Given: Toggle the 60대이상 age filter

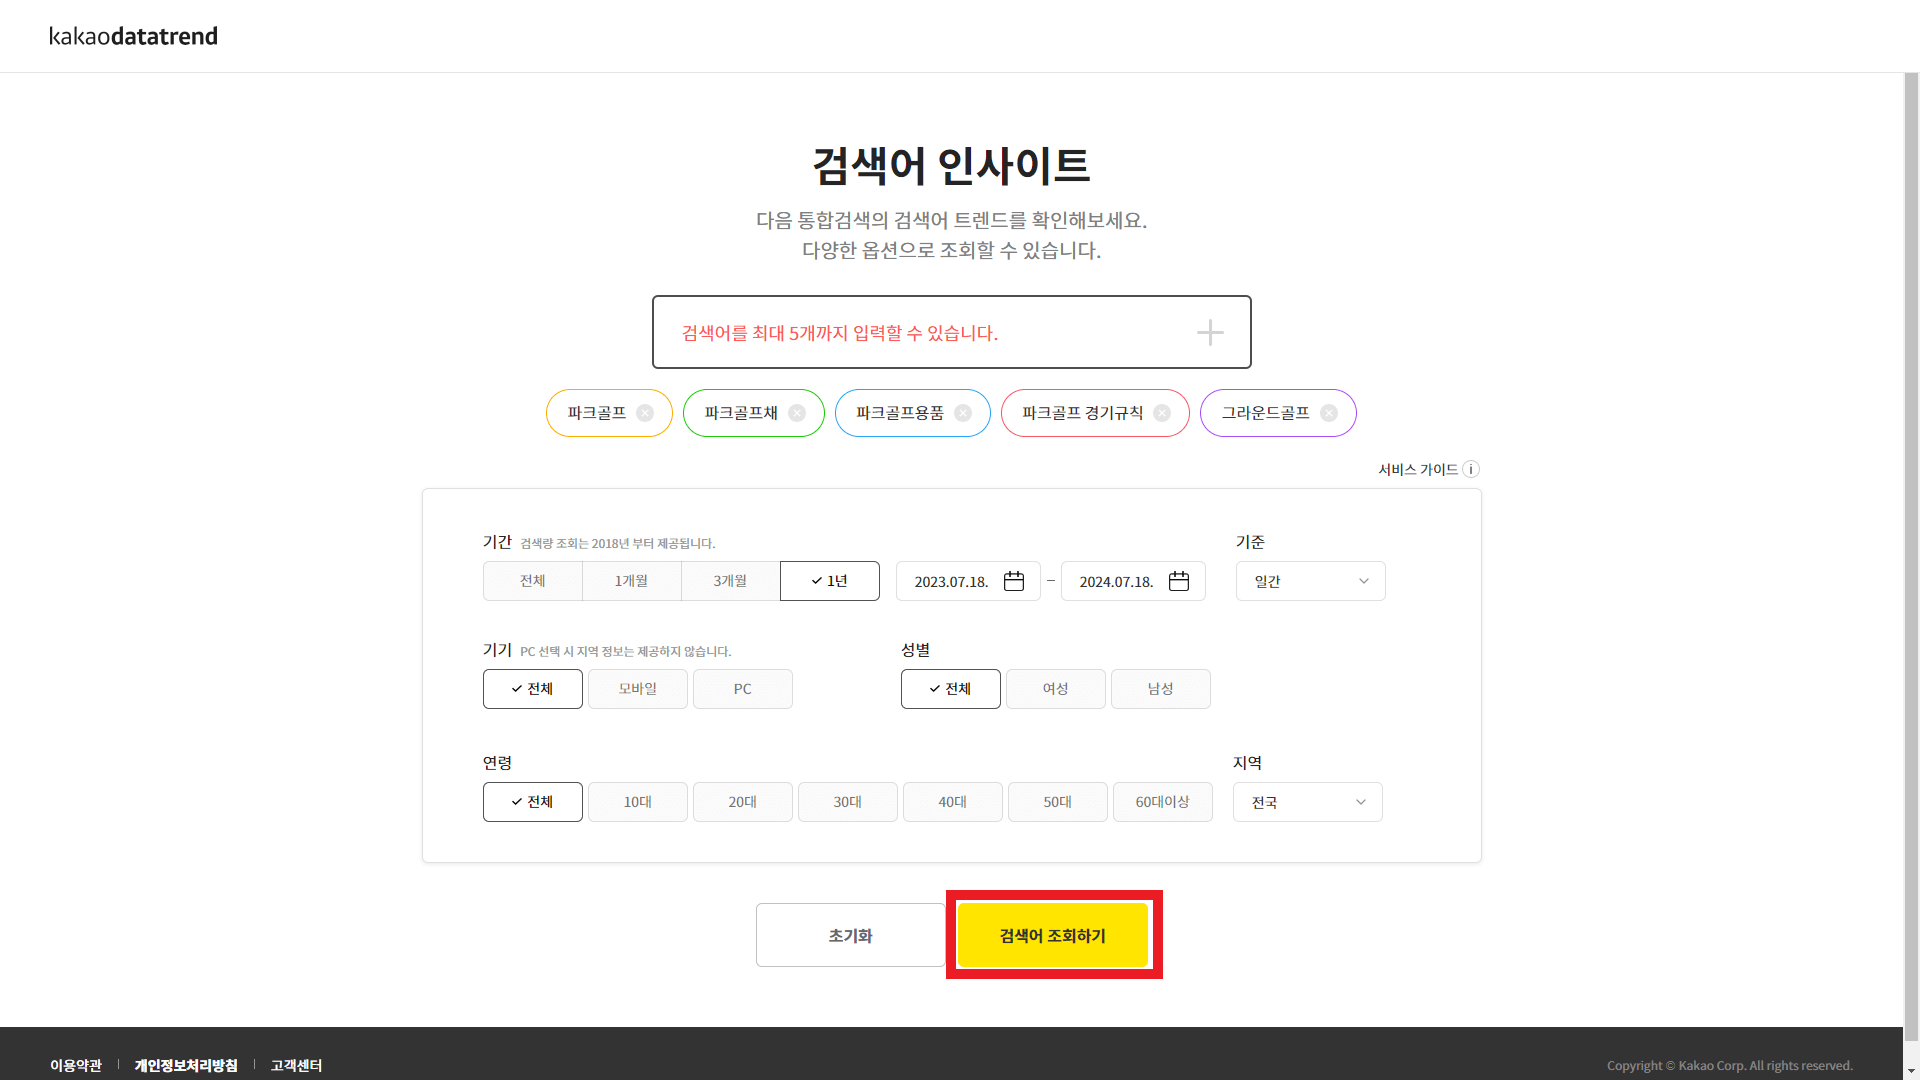Looking at the screenshot, I should click(x=1162, y=802).
